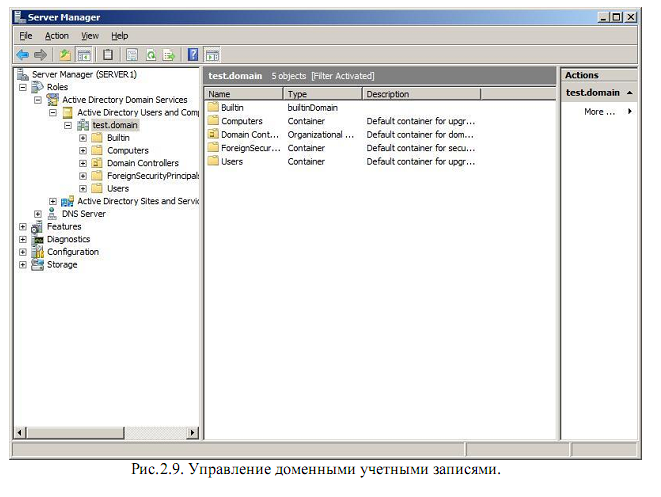Screen dimensions: 661x497
Task: Expand the Features node
Action: coord(23,227)
